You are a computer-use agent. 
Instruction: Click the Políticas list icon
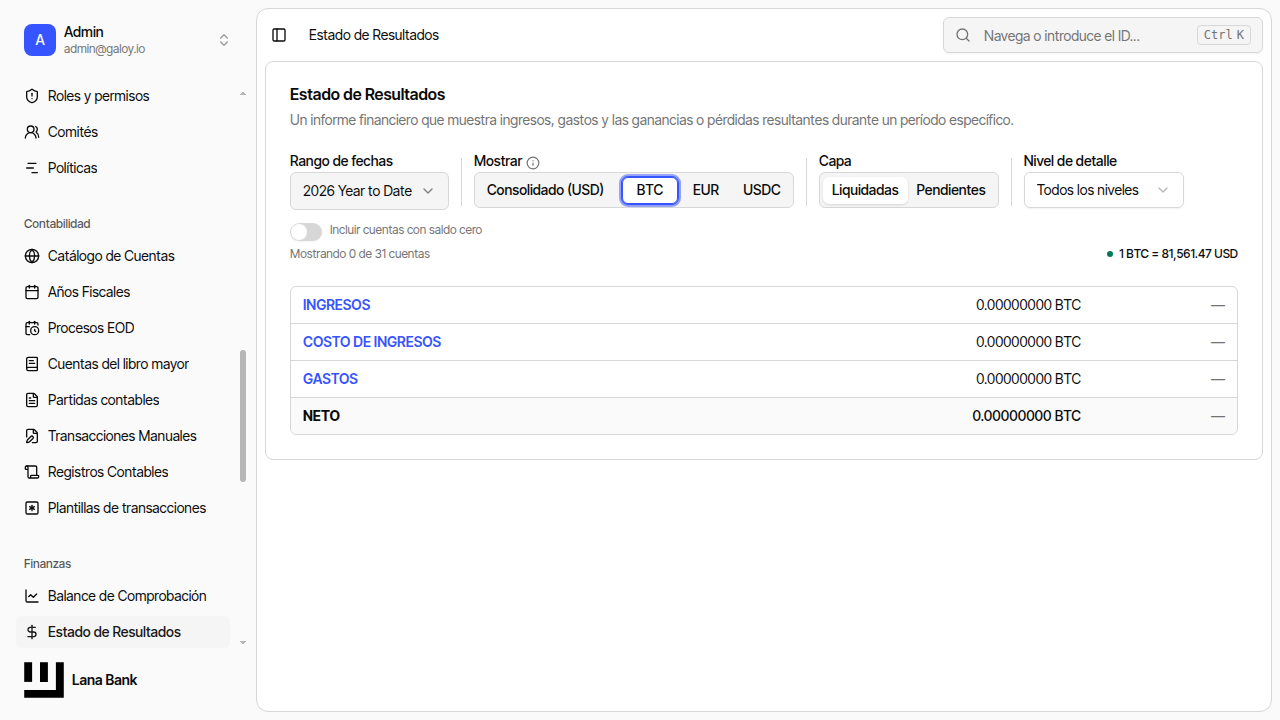(x=32, y=168)
